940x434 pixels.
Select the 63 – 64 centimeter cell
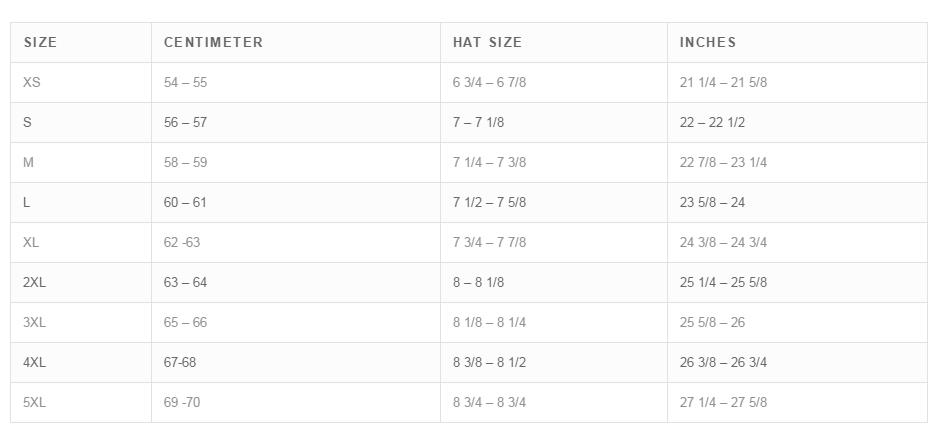(x=185, y=282)
